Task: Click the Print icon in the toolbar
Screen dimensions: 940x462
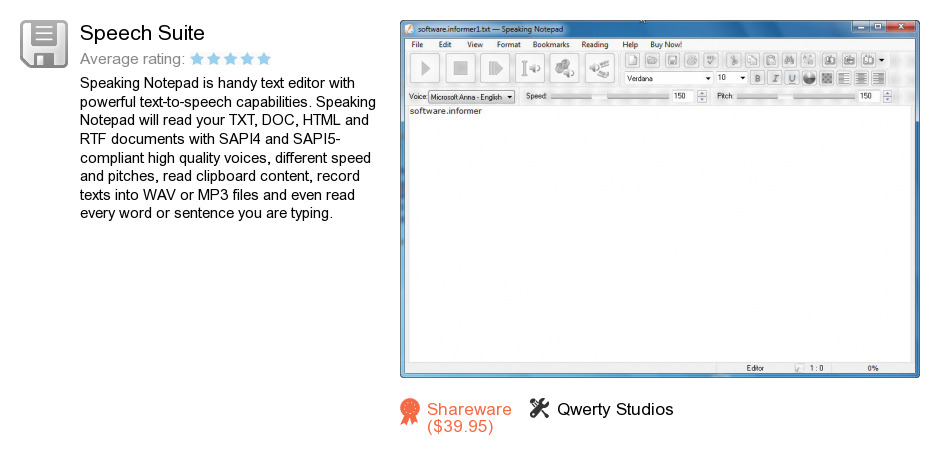Action: click(x=692, y=60)
